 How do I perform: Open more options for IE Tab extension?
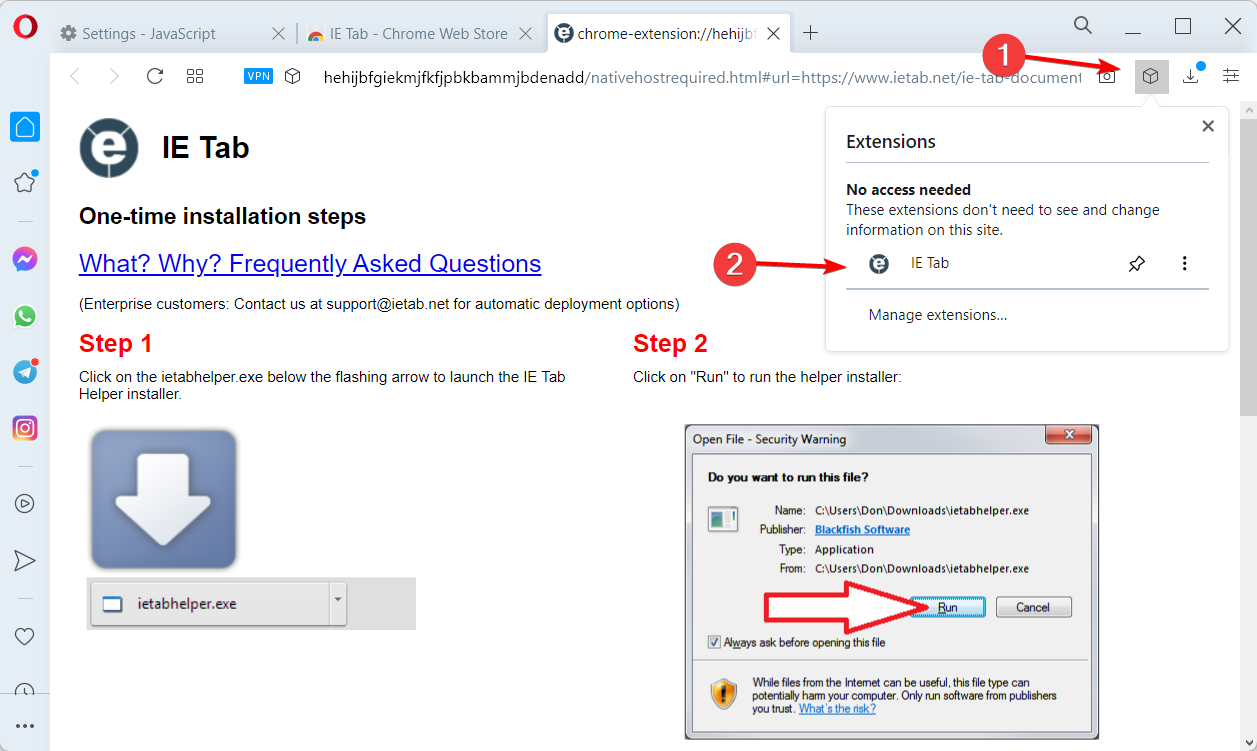click(1185, 264)
